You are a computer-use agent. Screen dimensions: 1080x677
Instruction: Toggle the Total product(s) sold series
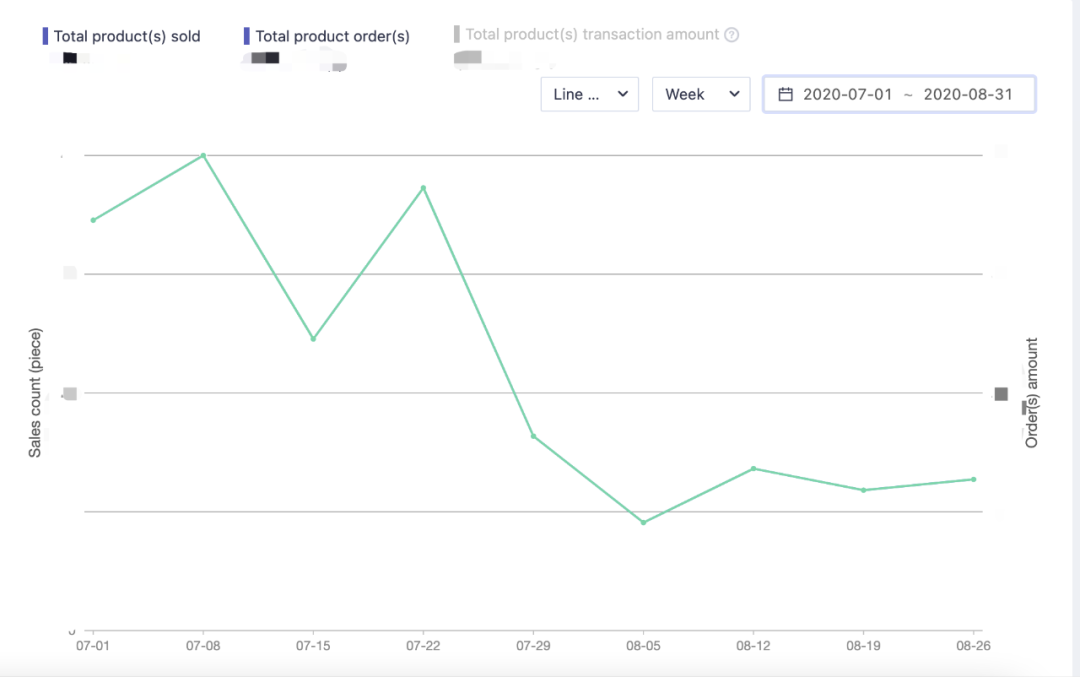(126, 36)
